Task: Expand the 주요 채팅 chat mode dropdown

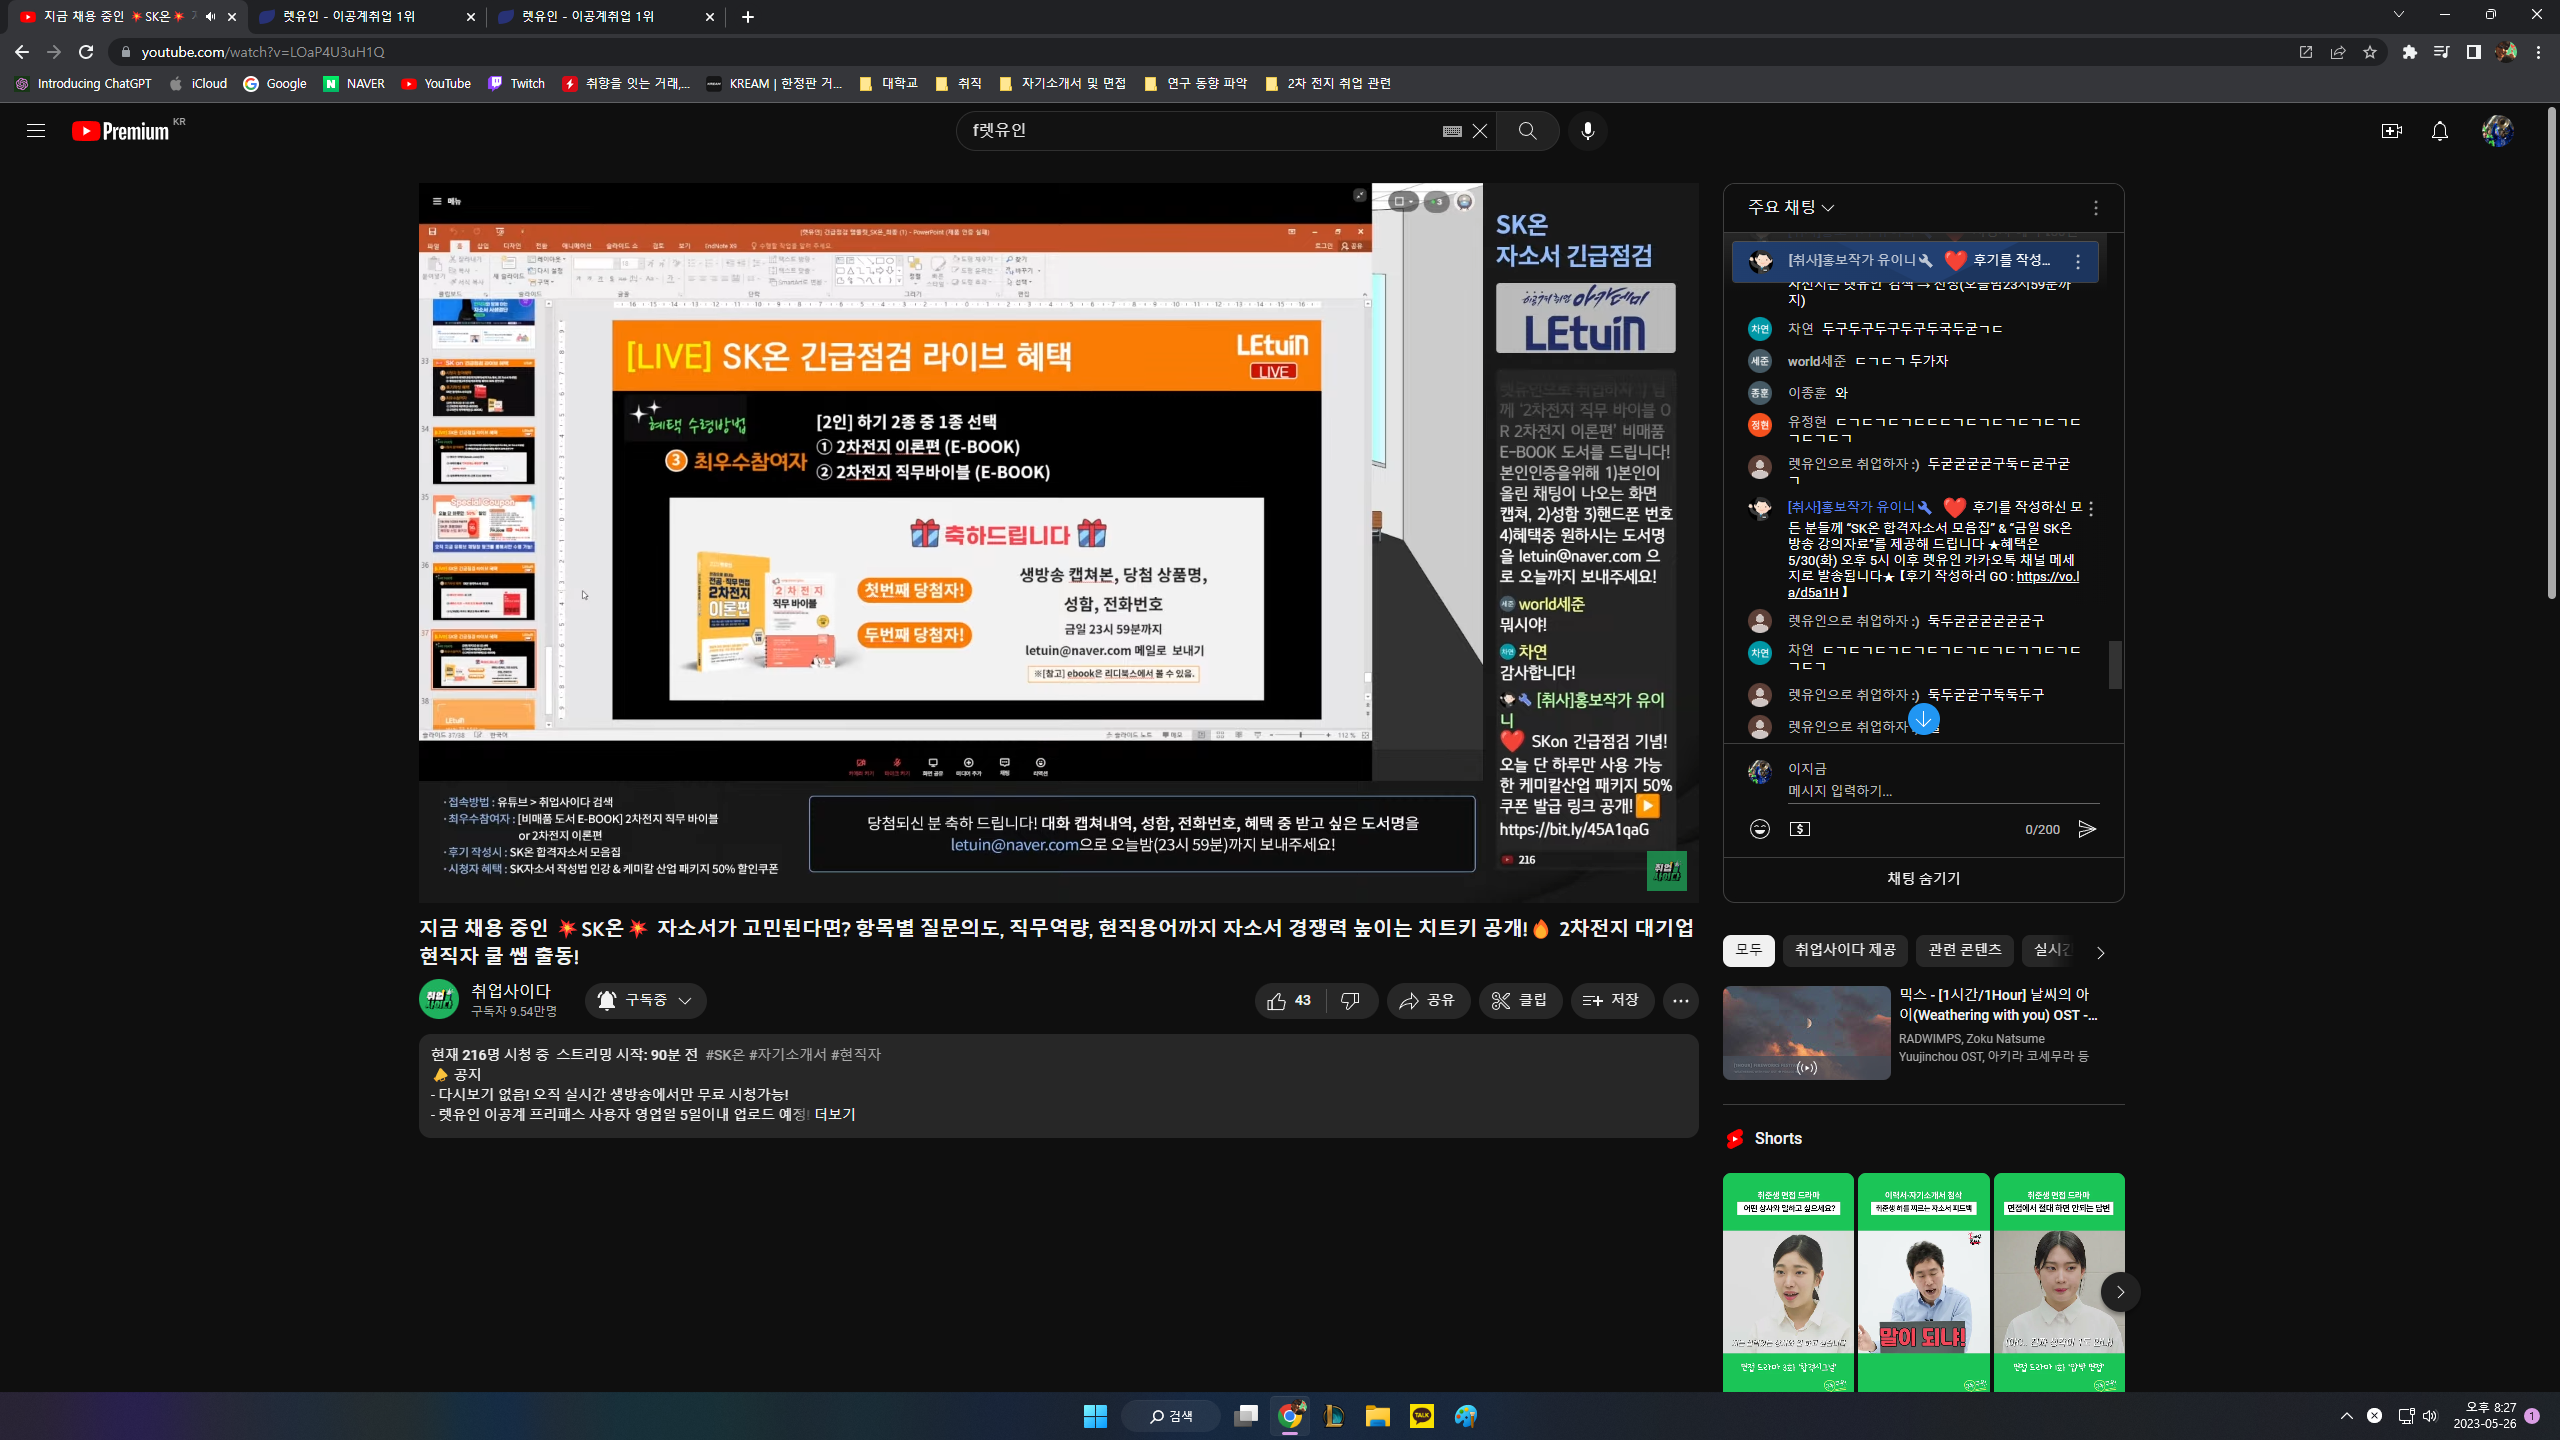Action: (x=1791, y=208)
